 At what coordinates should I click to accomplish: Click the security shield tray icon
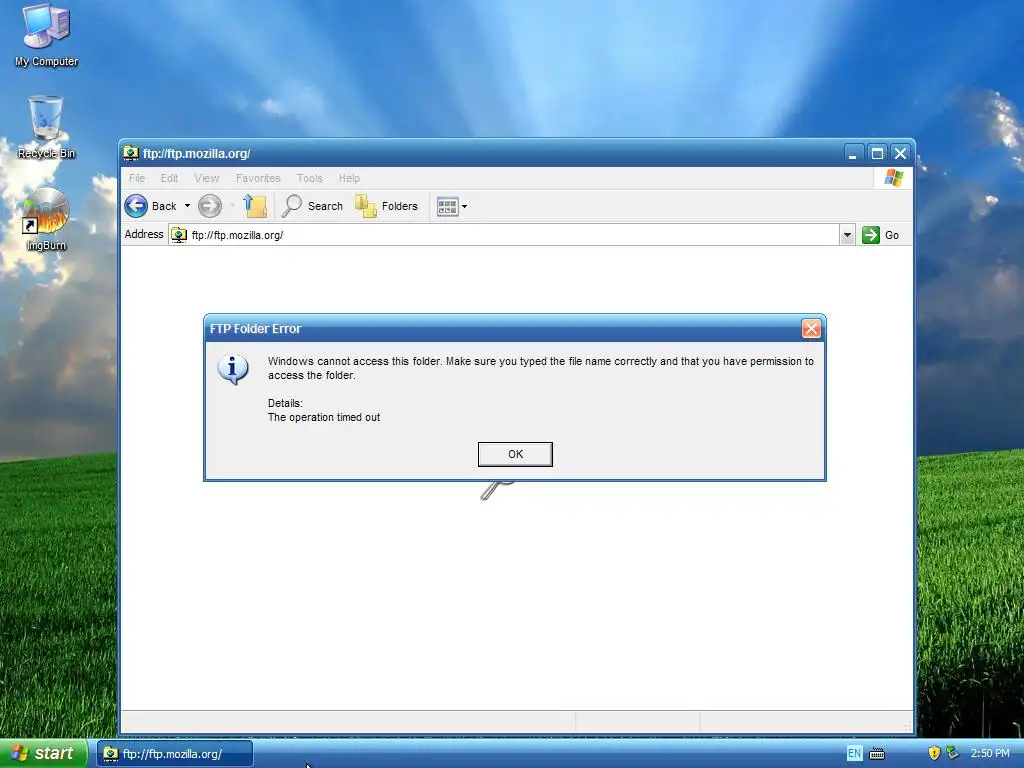pyautogui.click(x=934, y=753)
